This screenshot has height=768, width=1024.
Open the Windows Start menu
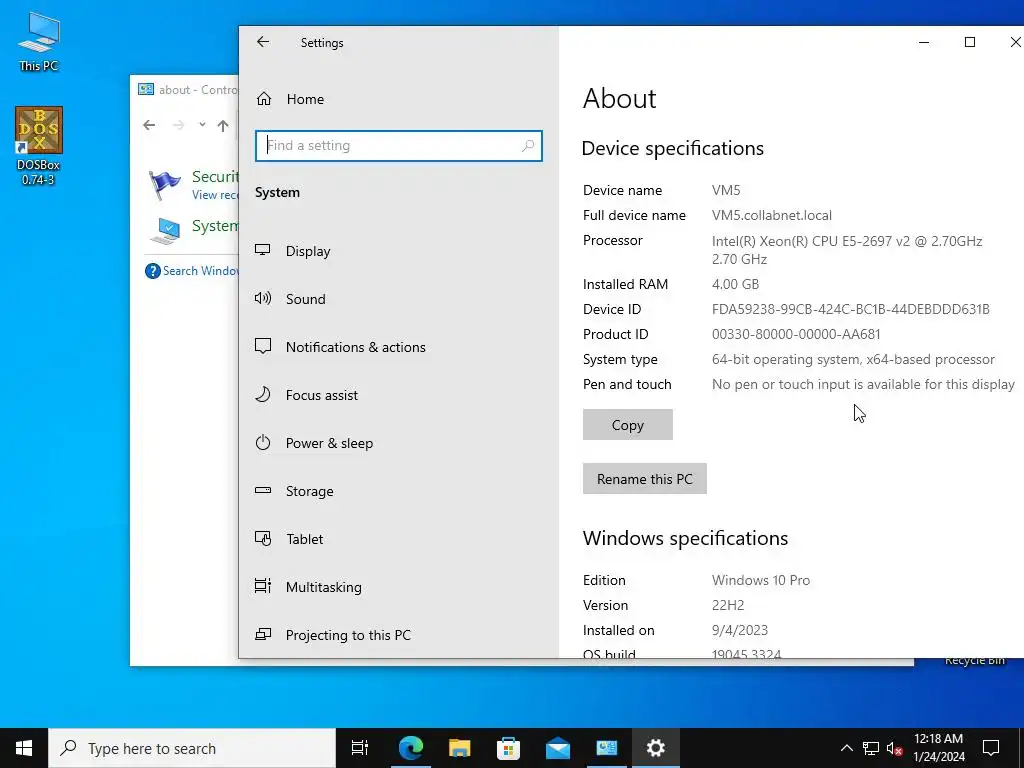coord(24,748)
